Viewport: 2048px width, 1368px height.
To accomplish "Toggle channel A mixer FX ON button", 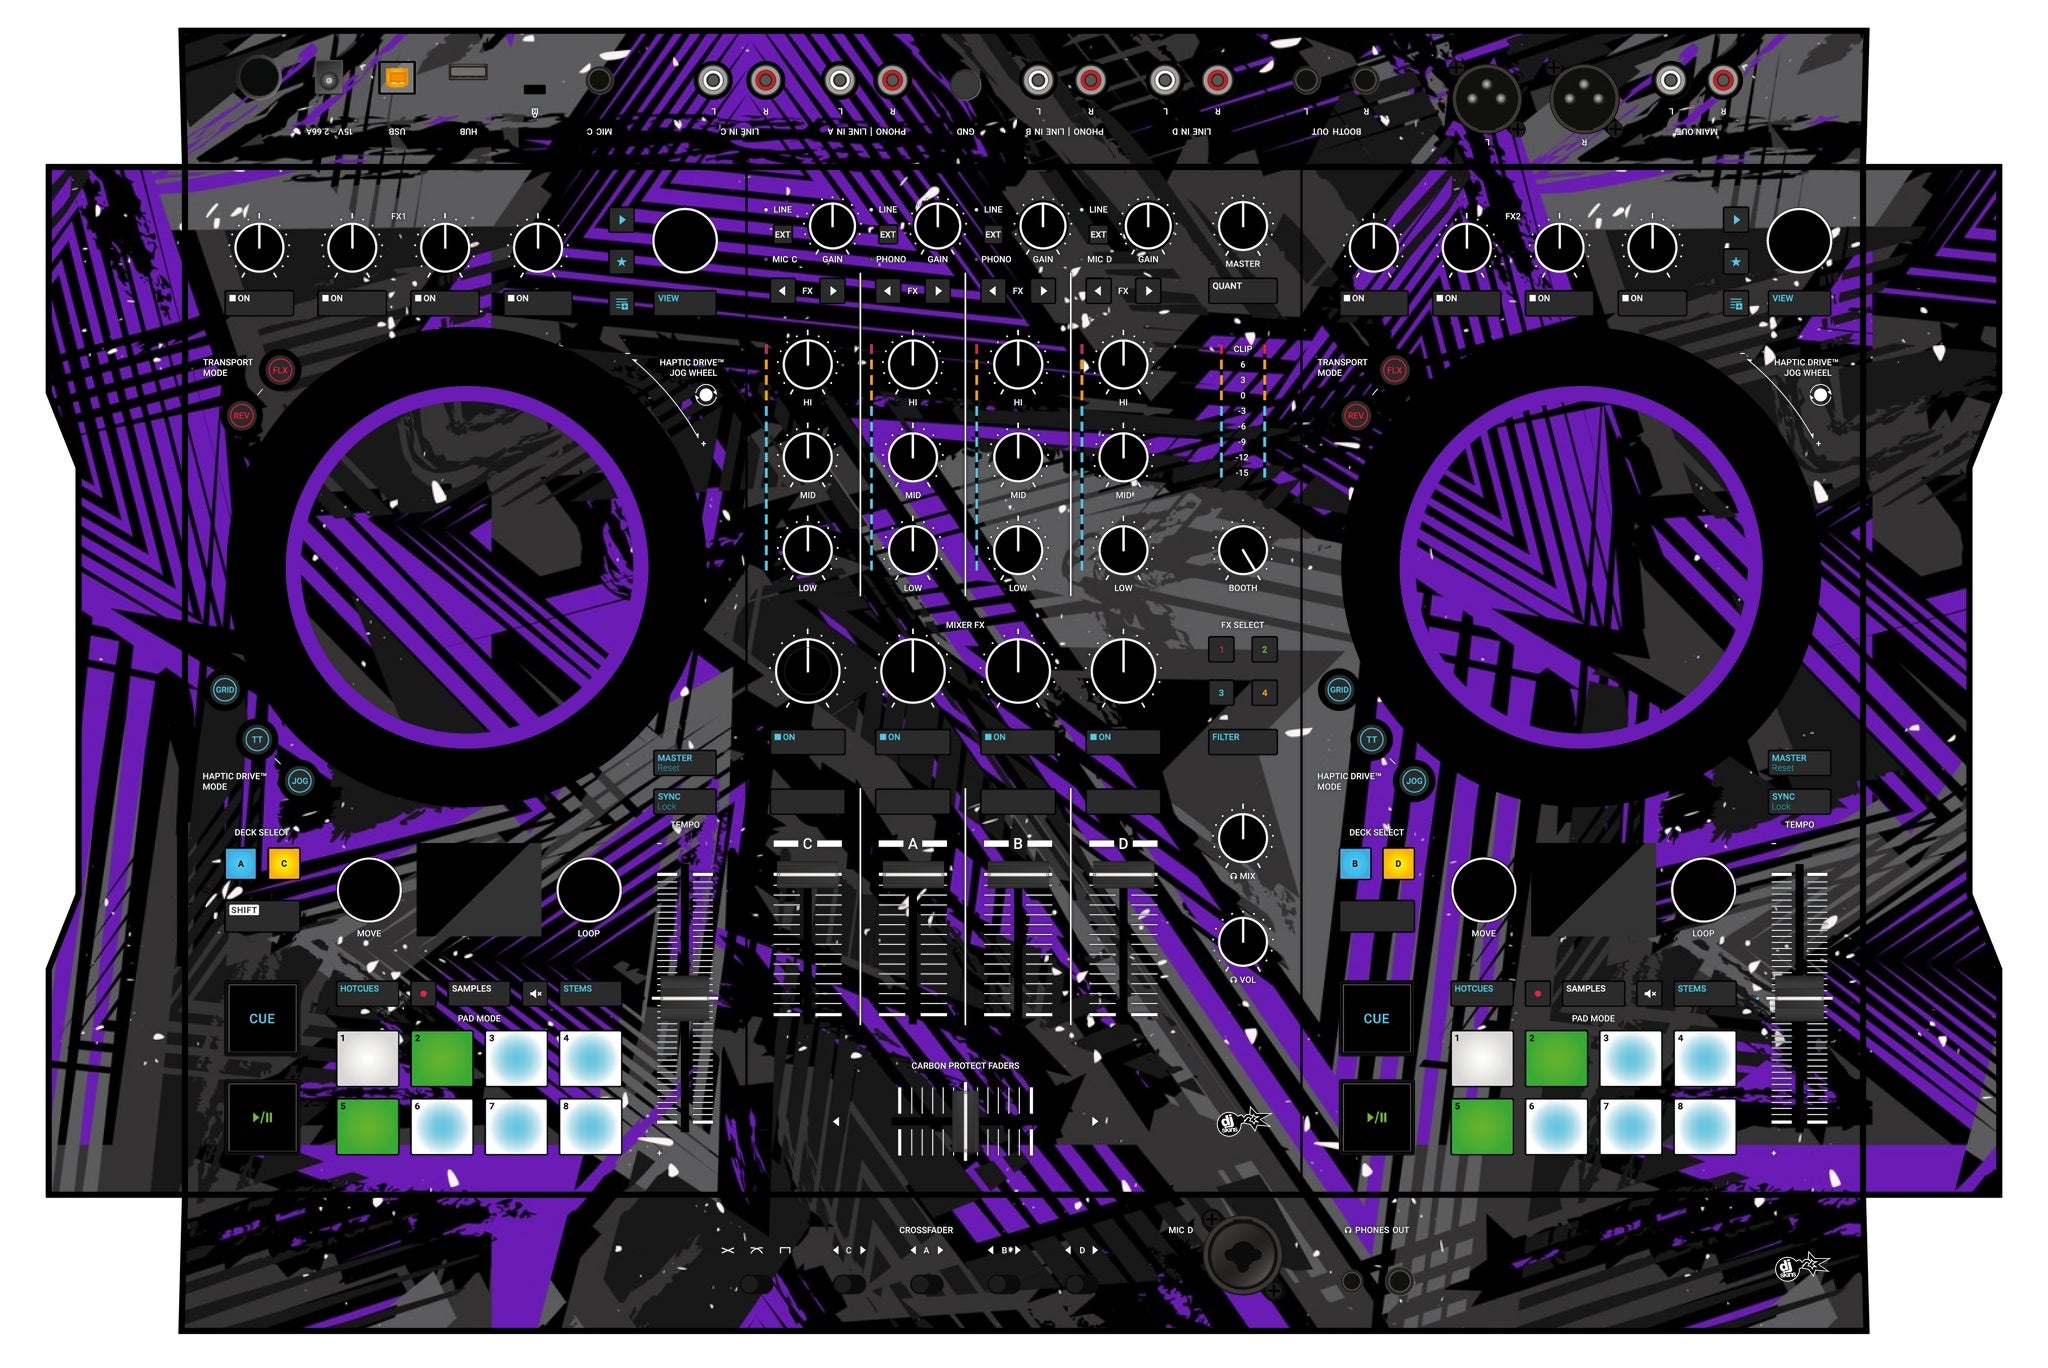I will click(x=913, y=742).
